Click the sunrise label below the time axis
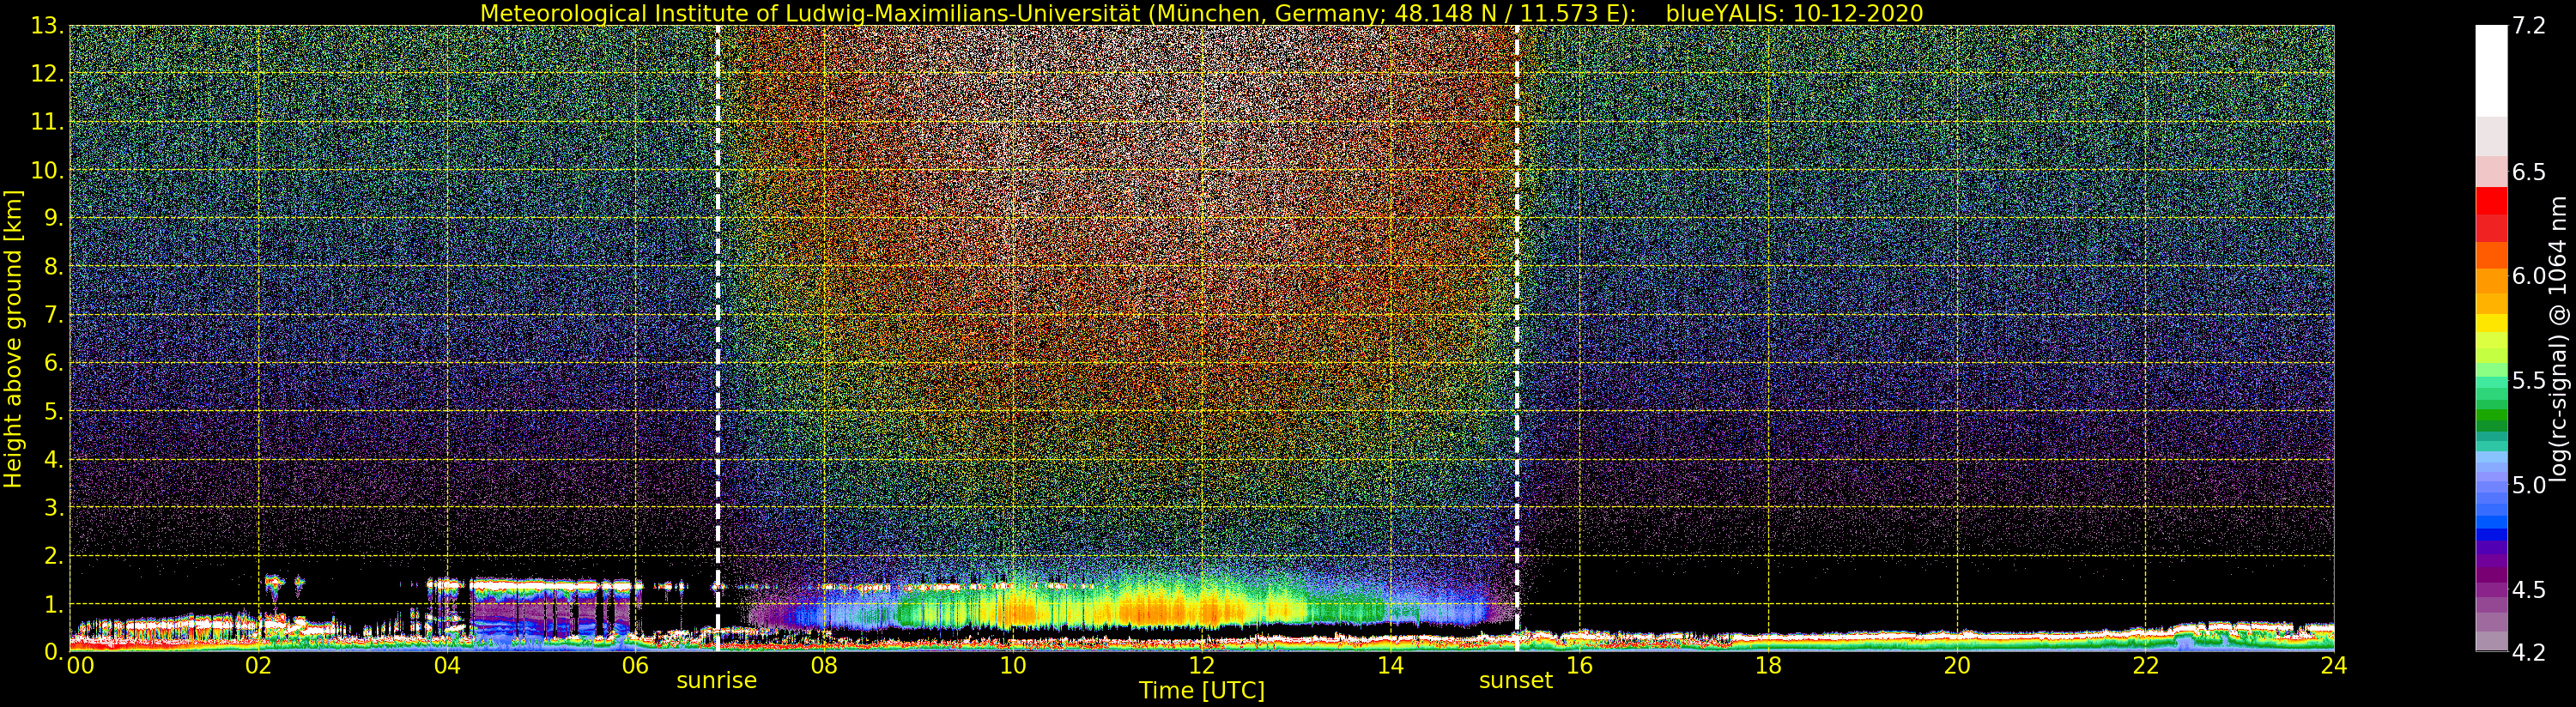 tap(716, 681)
